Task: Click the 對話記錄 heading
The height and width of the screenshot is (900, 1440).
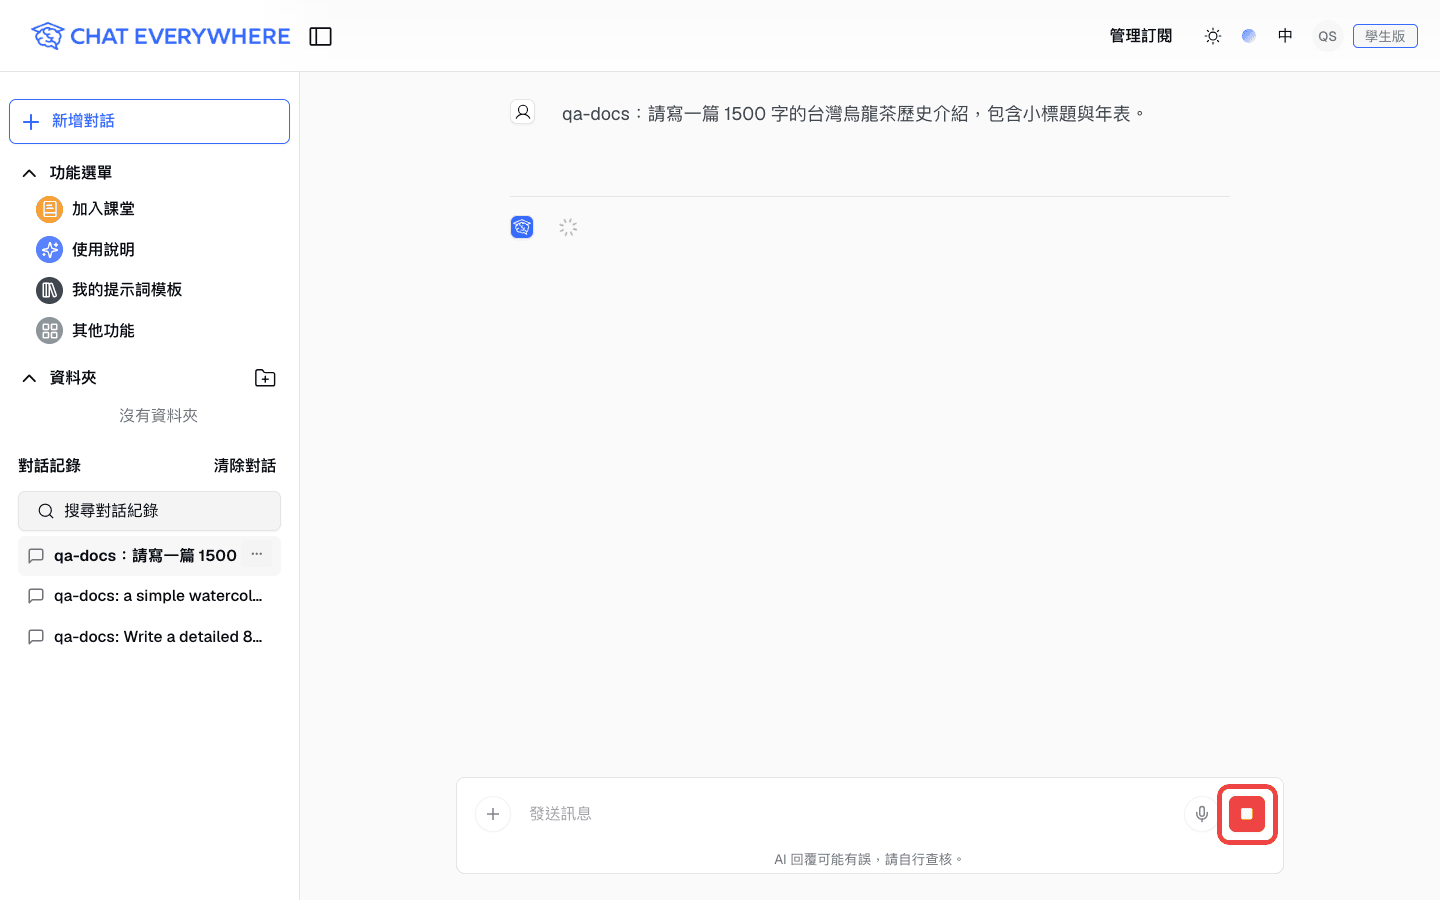Action: click(50, 466)
